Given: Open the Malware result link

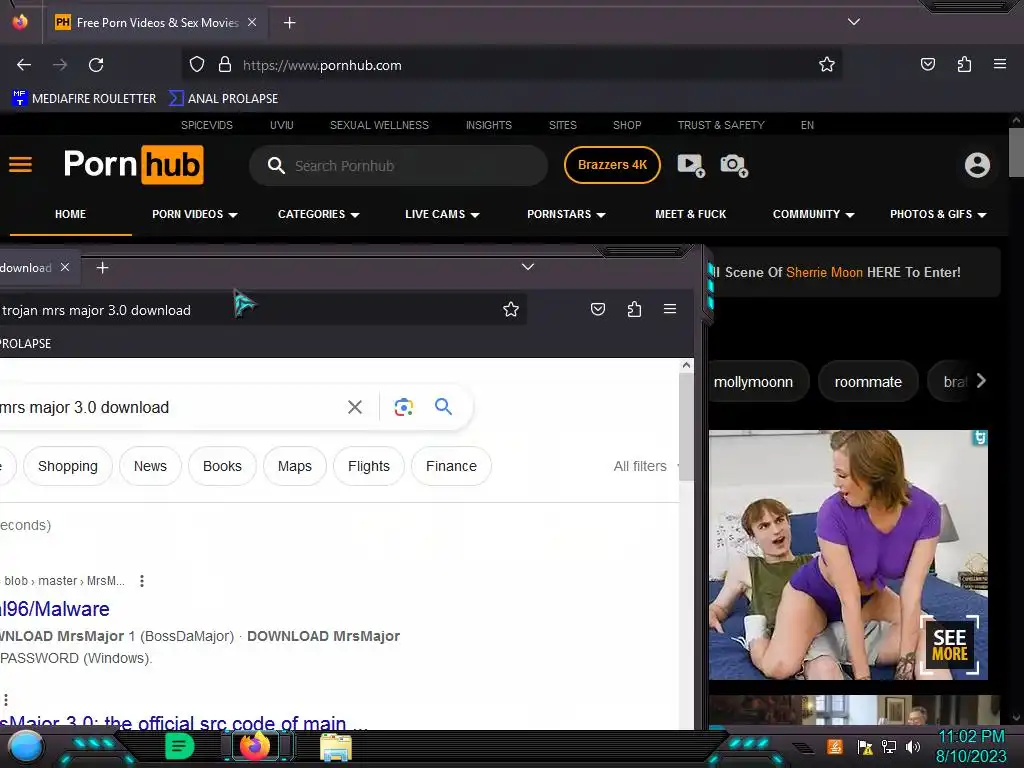Looking at the screenshot, I should 55,609.
